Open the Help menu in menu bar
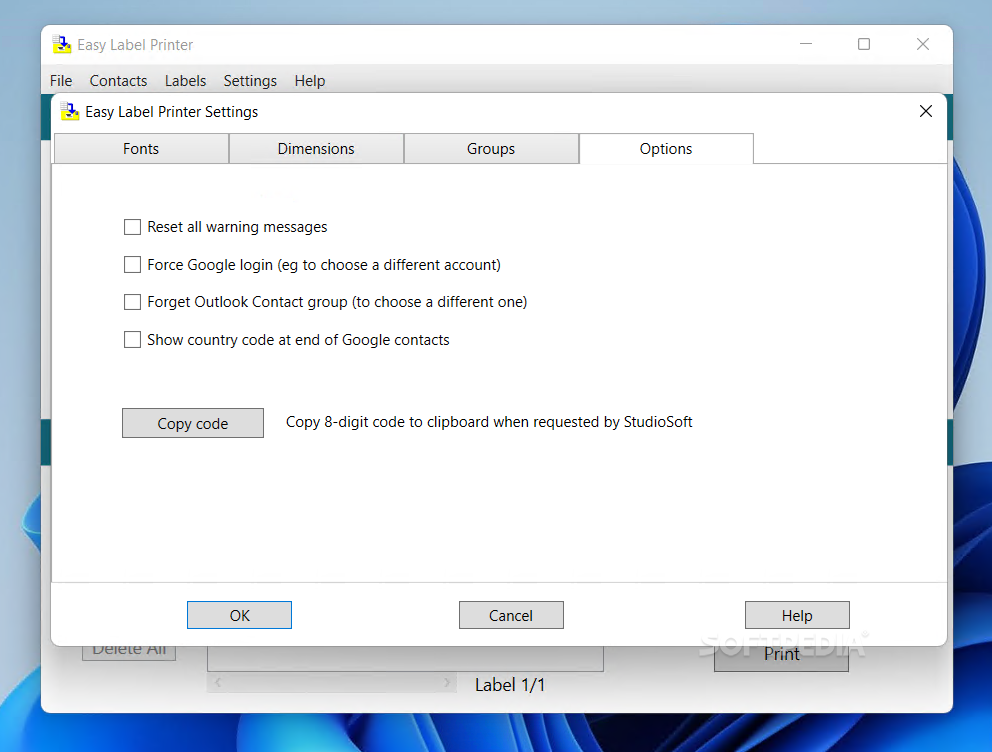The height and width of the screenshot is (752, 992). point(309,81)
